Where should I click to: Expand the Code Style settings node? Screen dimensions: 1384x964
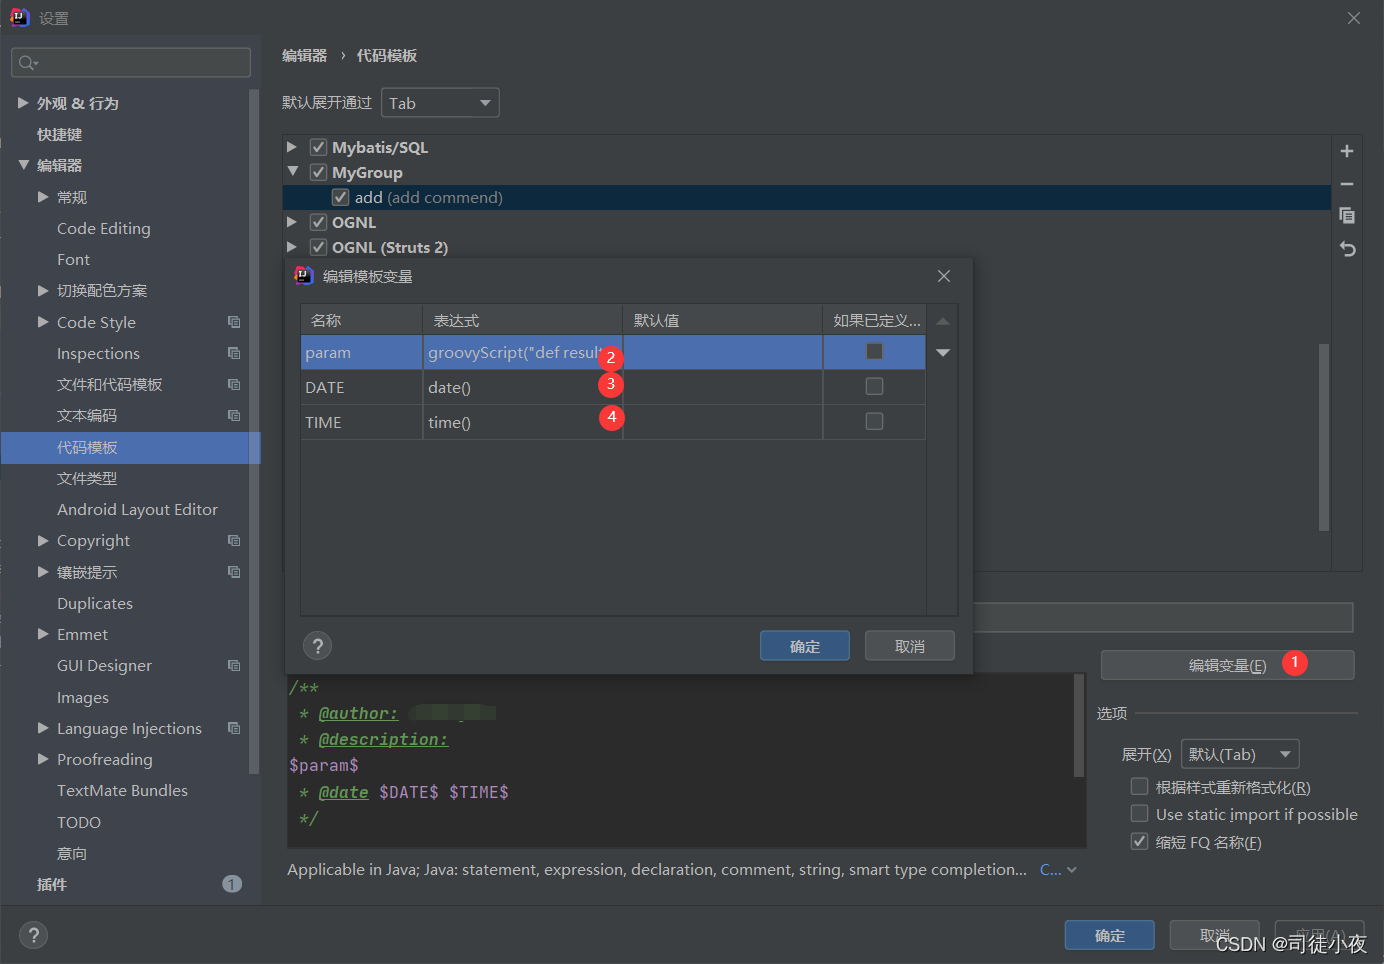click(43, 322)
